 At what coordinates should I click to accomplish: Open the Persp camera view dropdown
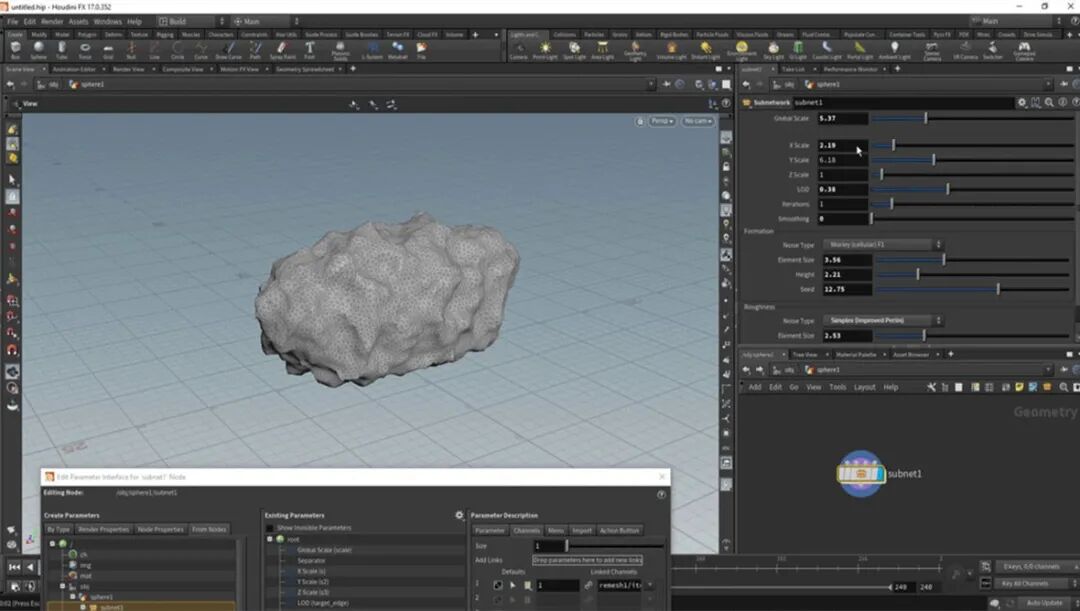(x=662, y=121)
